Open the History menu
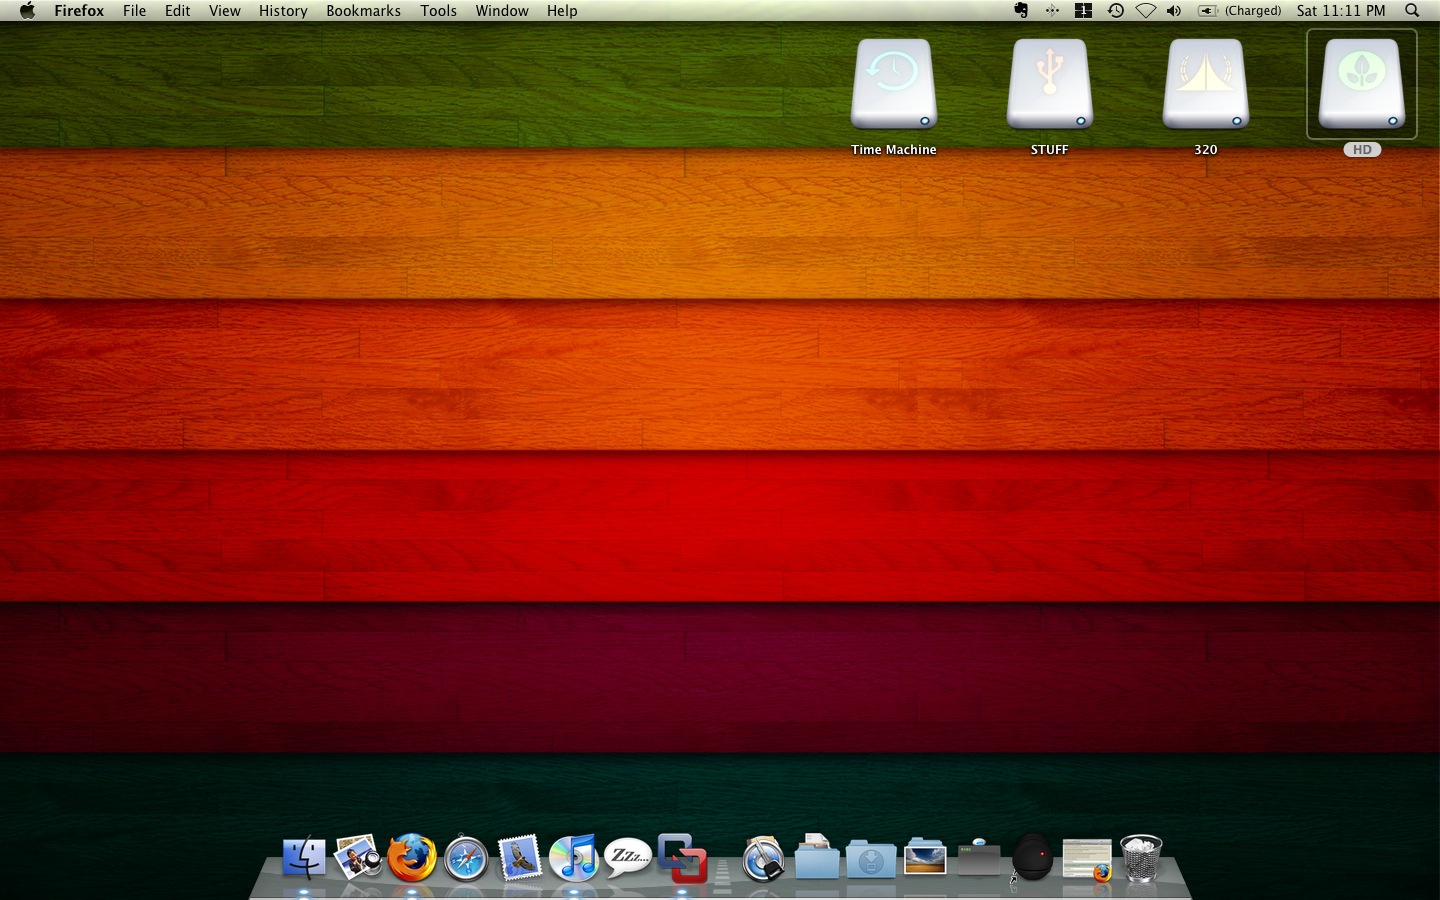Image resolution: width=1440 pixels, height=900 pixels. point(283,11)
